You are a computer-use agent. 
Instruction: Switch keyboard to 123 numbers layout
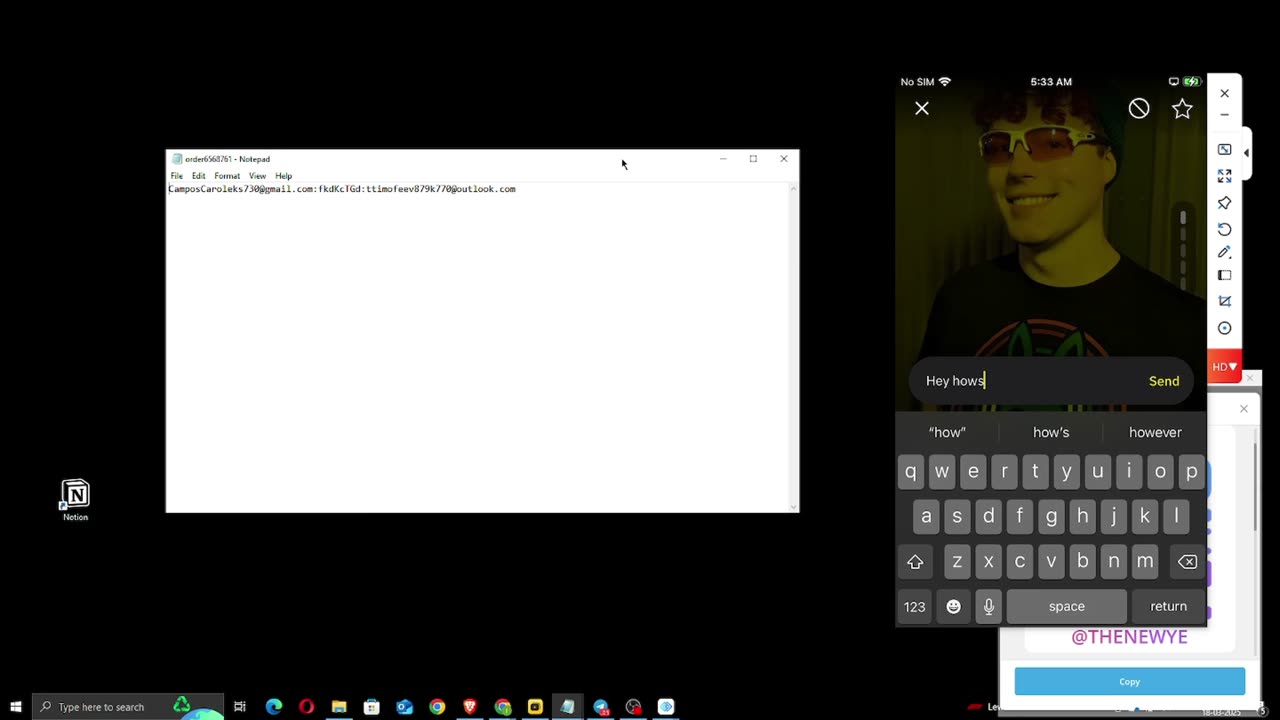914,606
